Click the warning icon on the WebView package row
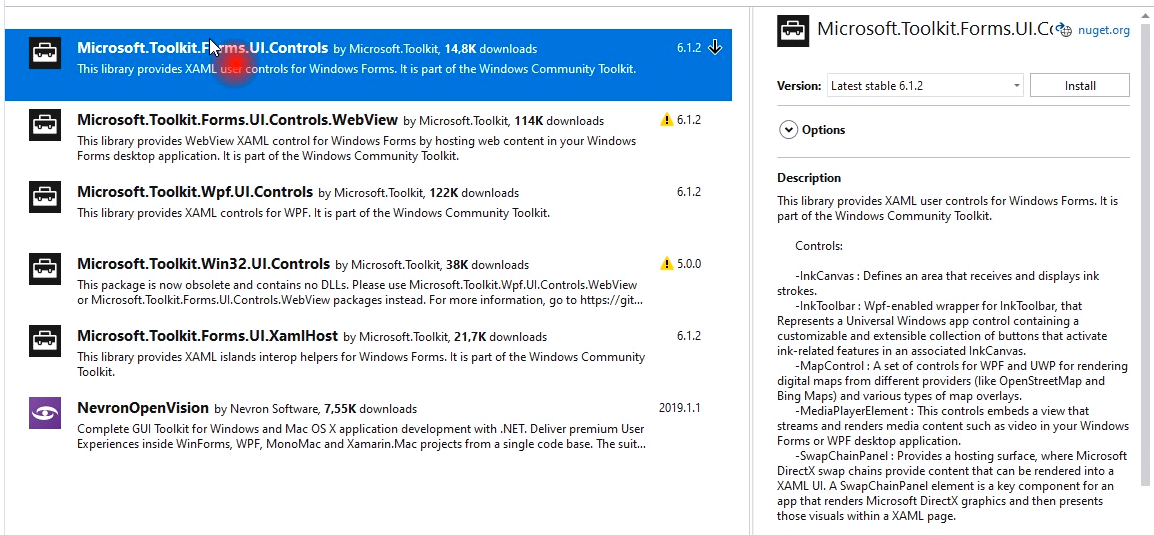This screenshot has height=535, width=1154. [x=667, y=120]
